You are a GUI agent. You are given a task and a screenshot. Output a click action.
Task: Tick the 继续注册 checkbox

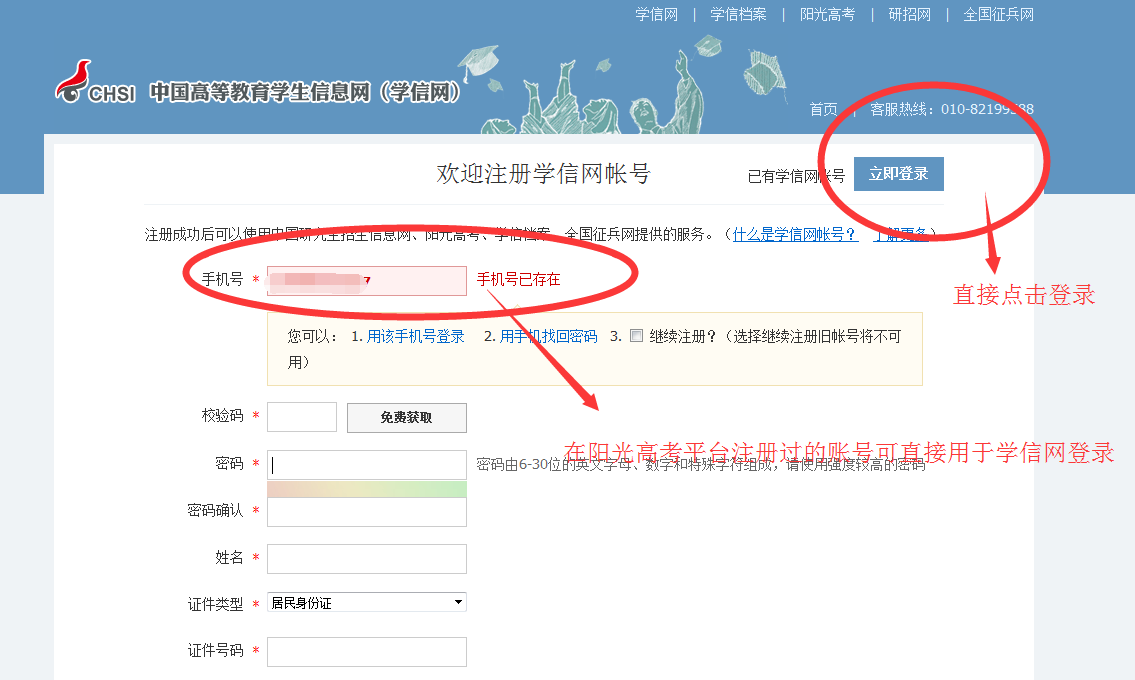point(636,336)
